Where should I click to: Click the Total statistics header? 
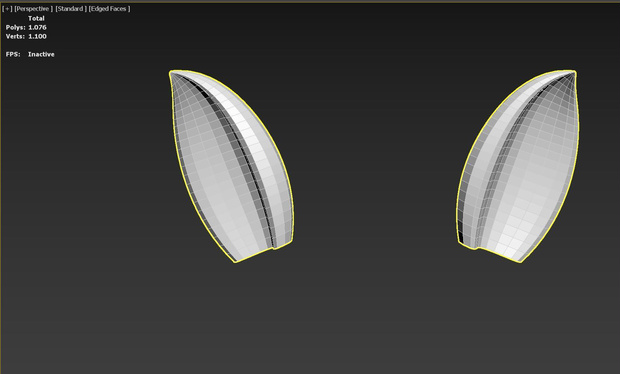pos(36,18)
